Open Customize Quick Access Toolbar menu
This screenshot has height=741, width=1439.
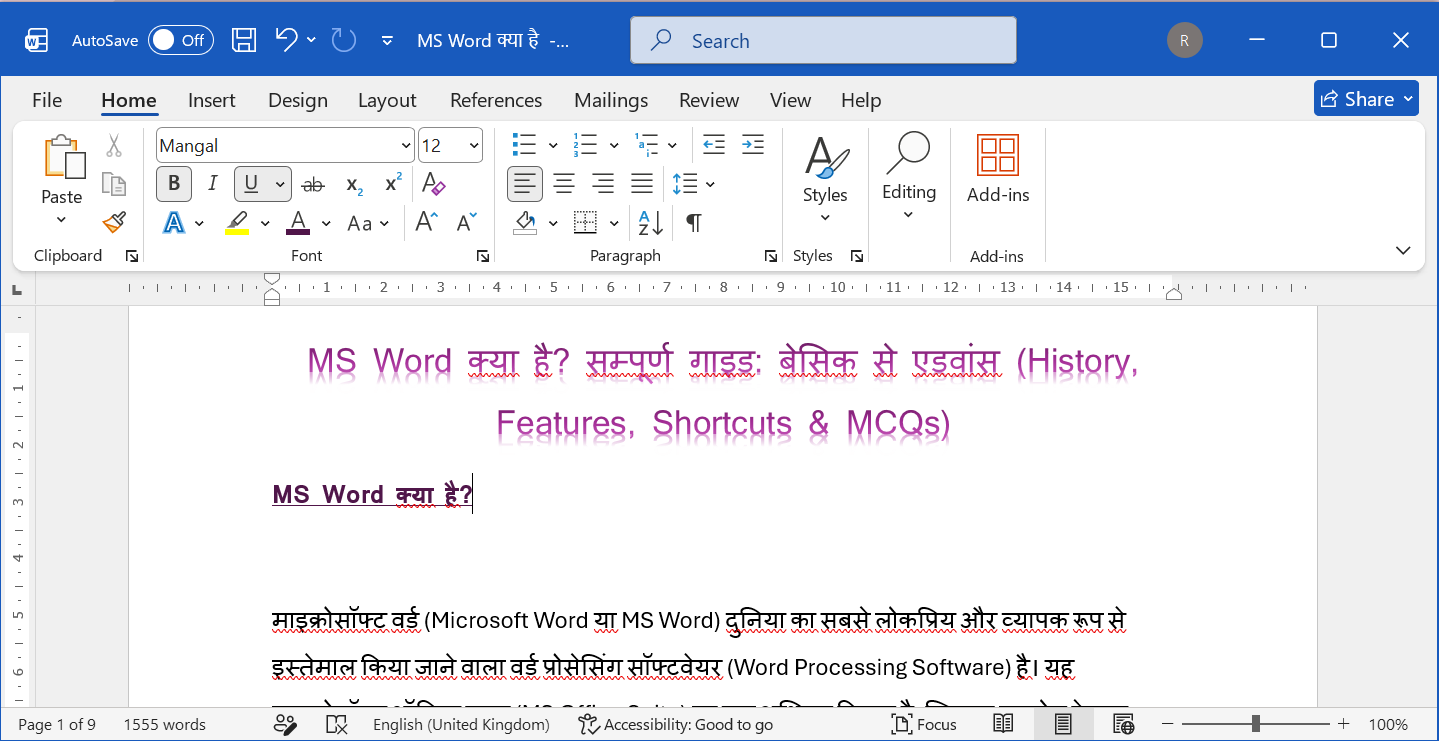pos(387,41)
